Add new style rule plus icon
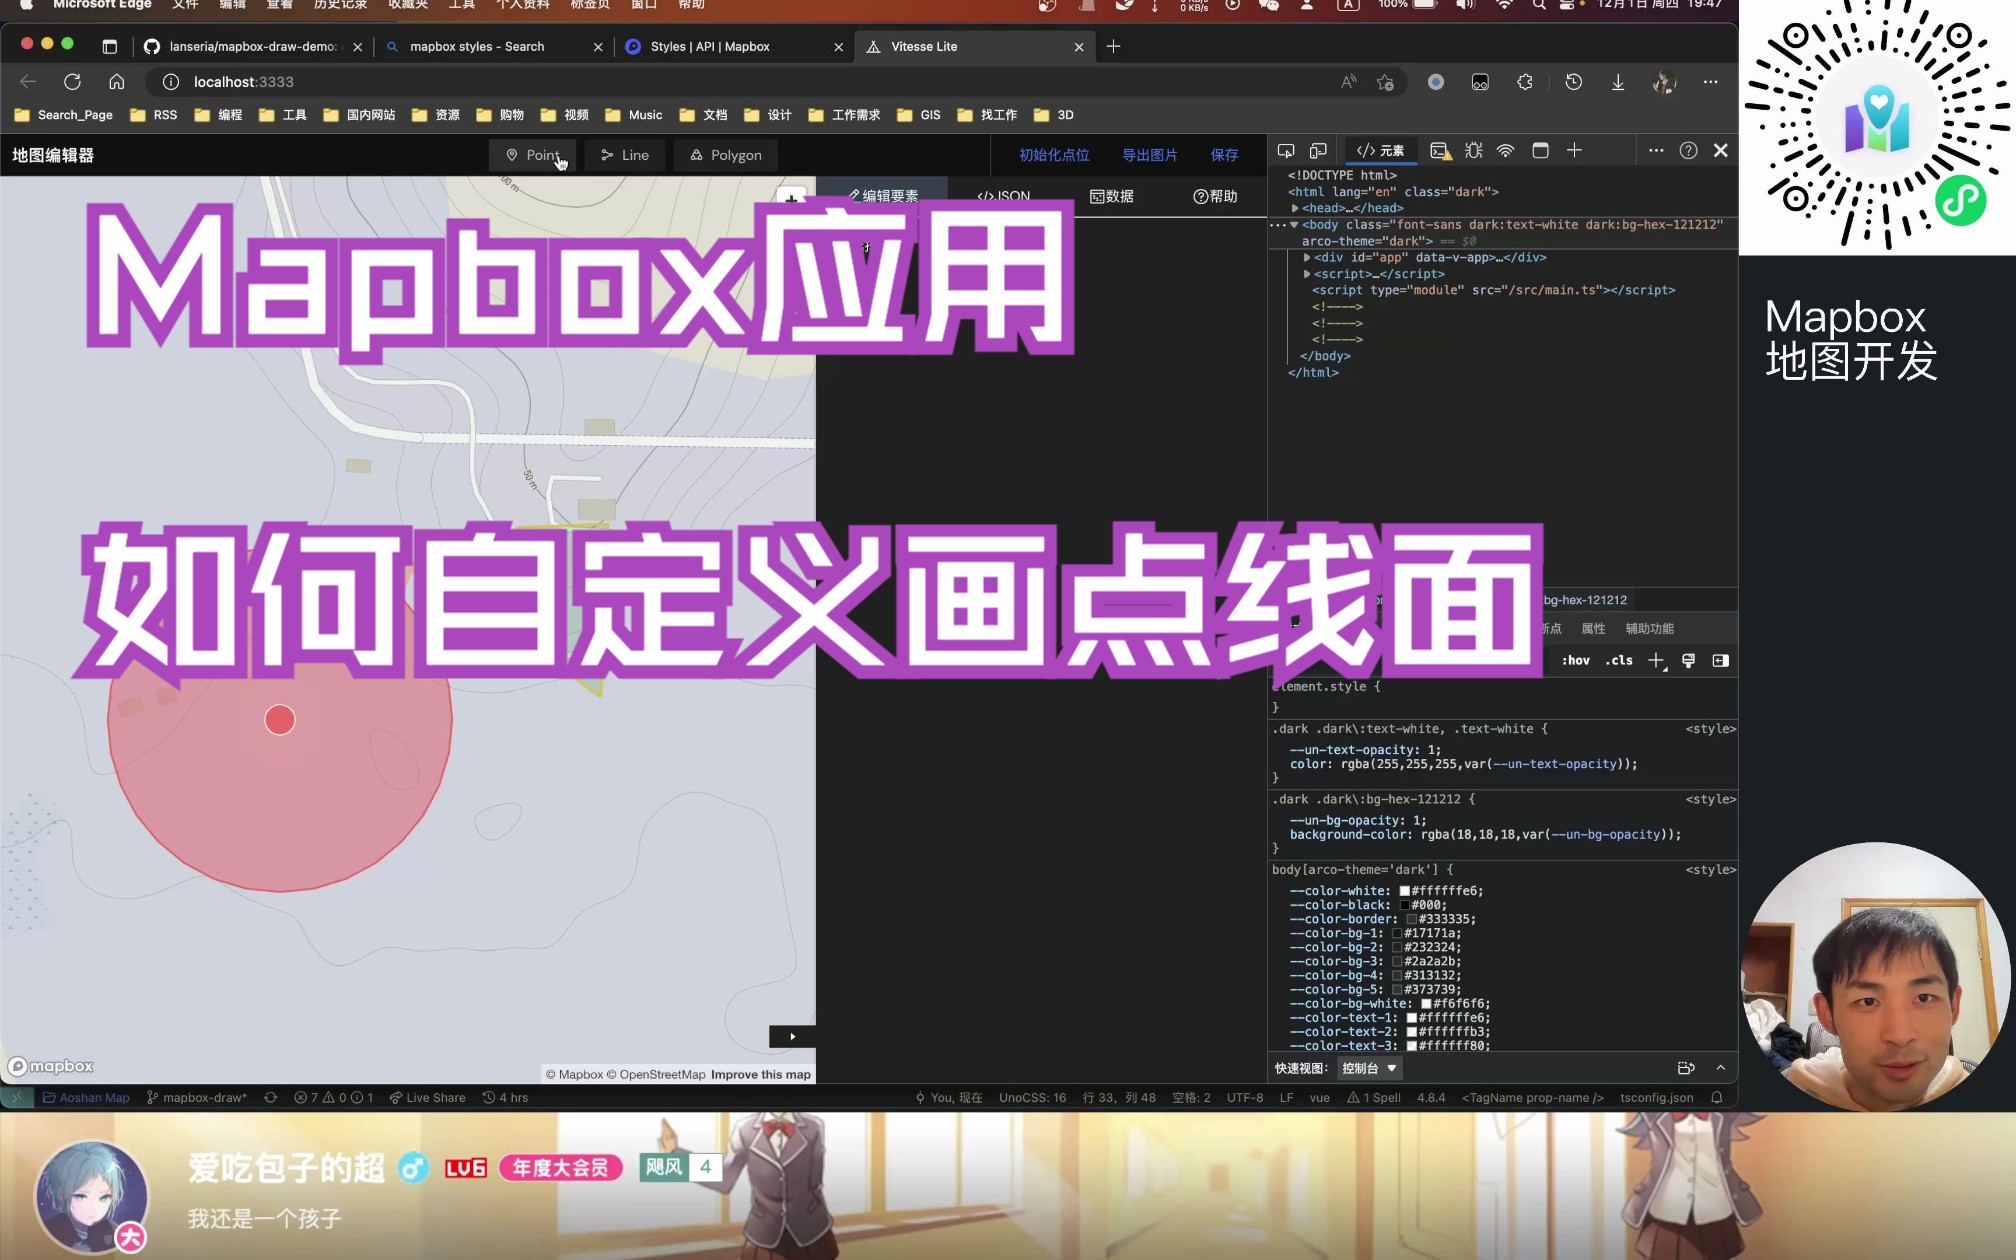Screen dimensions: 2016x1260 1656,660
